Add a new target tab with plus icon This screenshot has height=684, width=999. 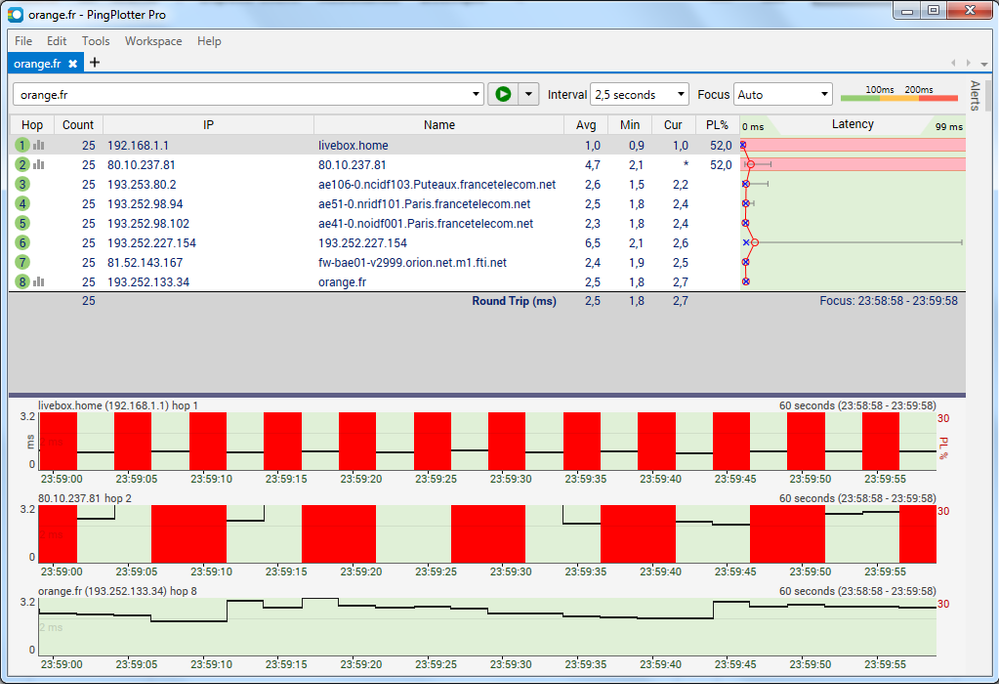95,62
